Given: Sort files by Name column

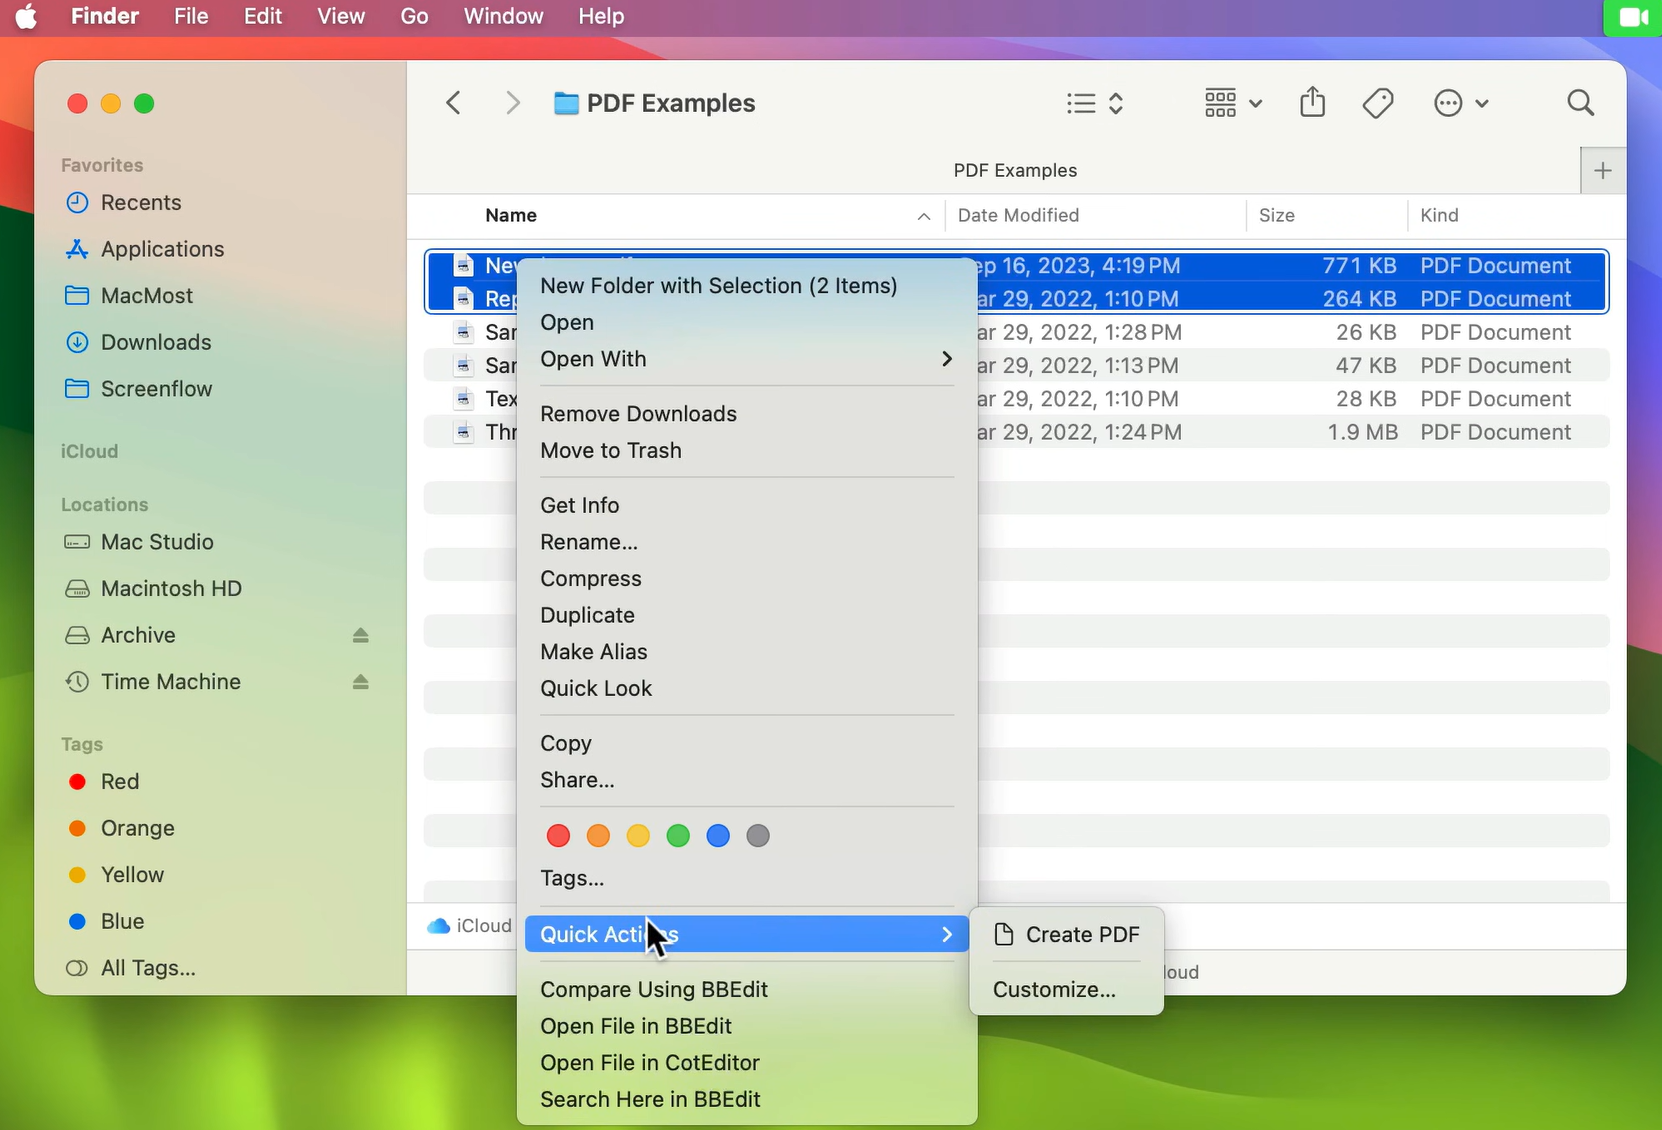Looking at the screenshot, I should click(511, 215).
